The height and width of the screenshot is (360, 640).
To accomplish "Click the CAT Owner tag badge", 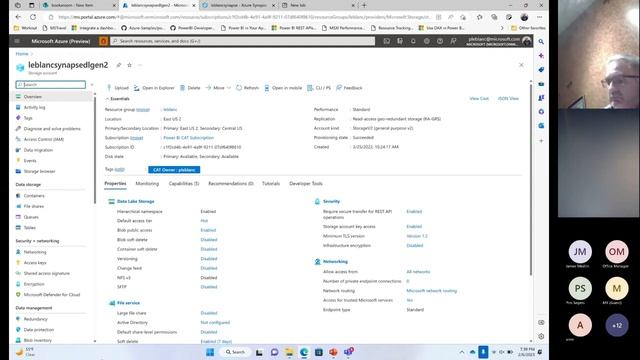I will pos(174,170).
